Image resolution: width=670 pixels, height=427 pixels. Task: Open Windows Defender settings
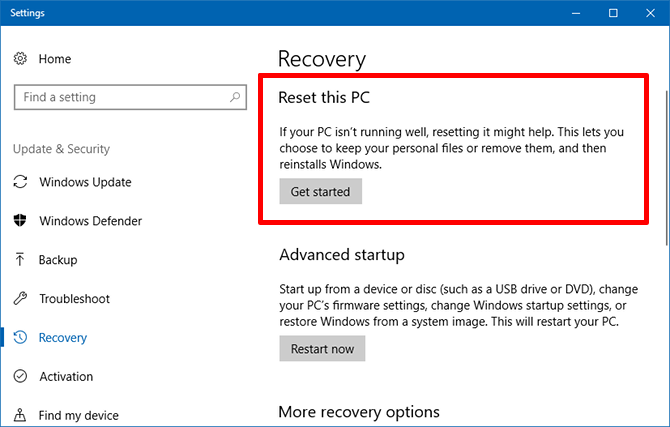(91, 221)
